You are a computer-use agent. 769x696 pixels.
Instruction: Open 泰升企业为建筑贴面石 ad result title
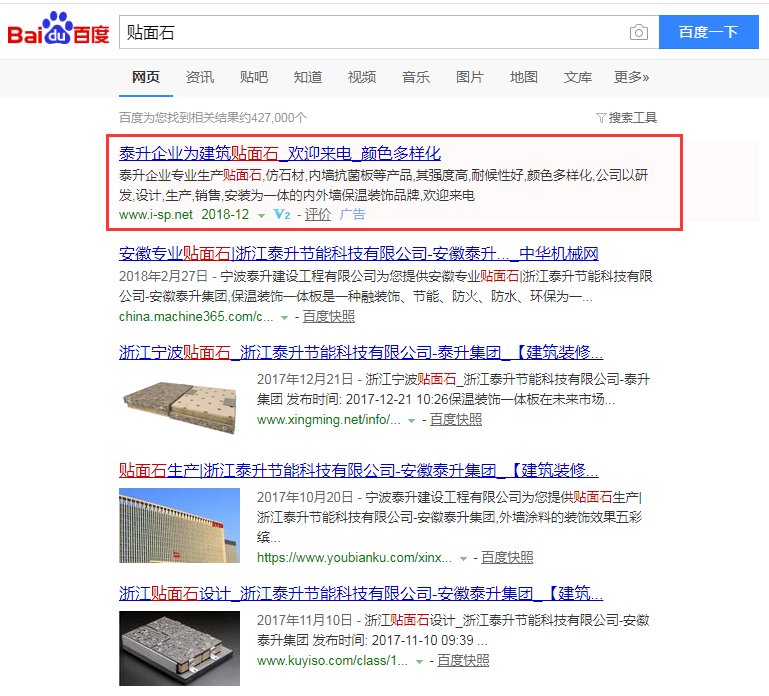click(x=280, y=154)
